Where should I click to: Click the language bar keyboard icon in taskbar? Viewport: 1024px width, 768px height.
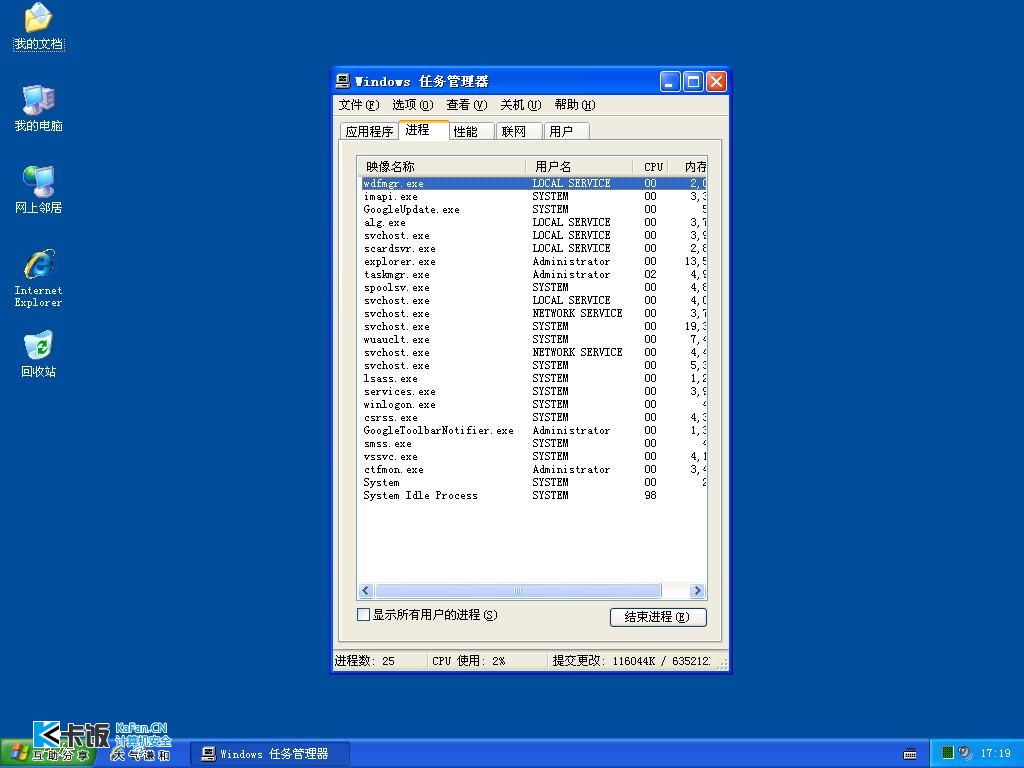[910, 754]
